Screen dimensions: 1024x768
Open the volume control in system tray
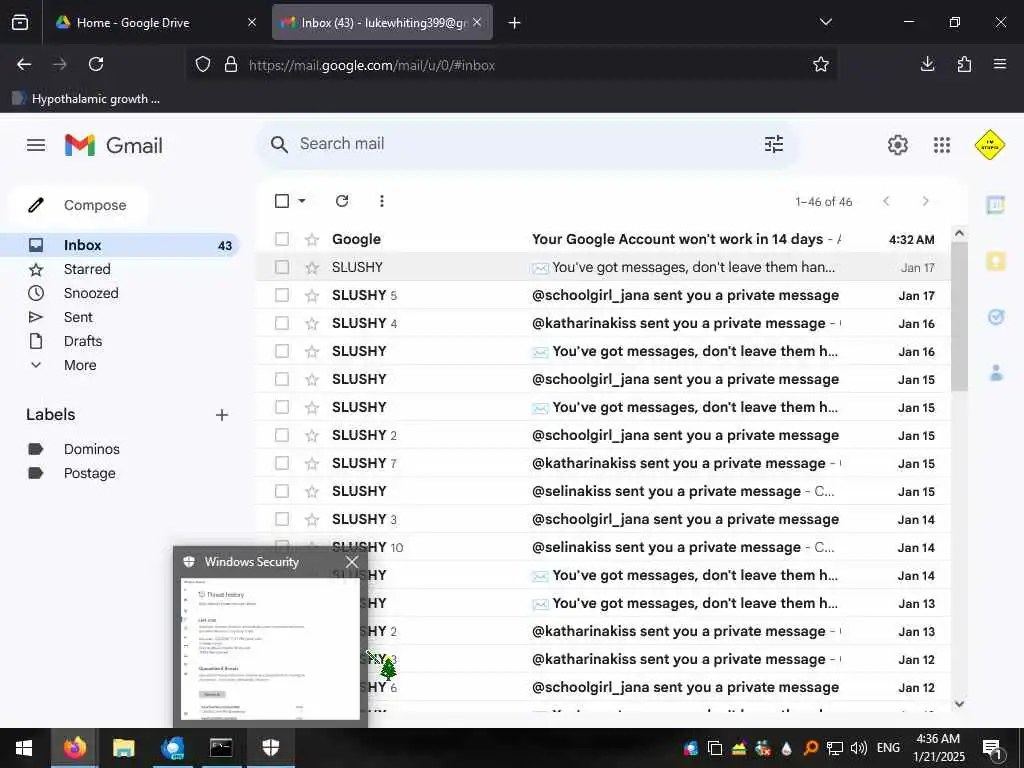(858, 748)
